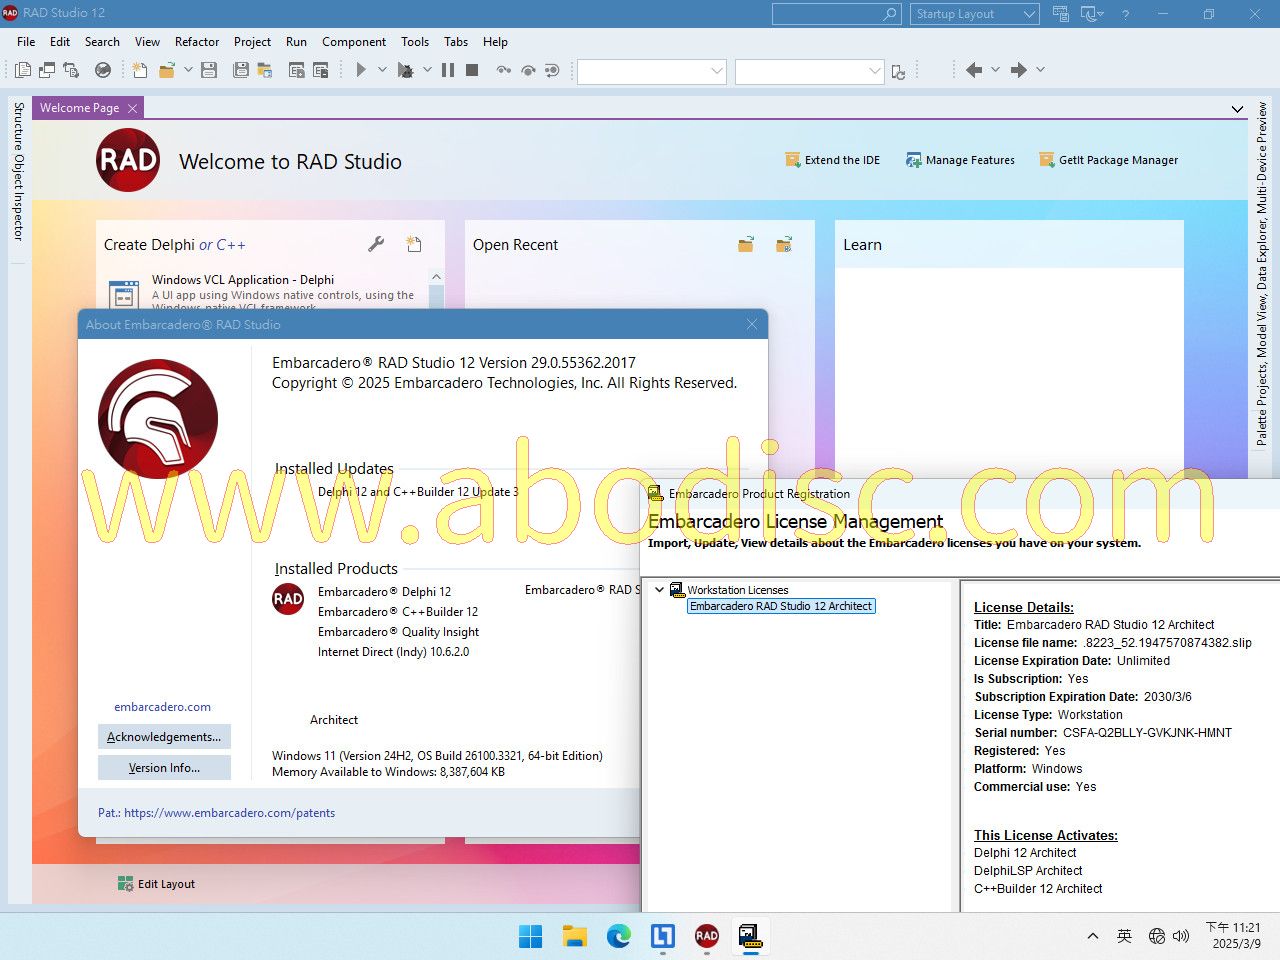Image resolution: width=1280 pixels, height=960 pixels.
Task: Close the About Embarcadero RAD Studio dialog
Action: (752, 325)
